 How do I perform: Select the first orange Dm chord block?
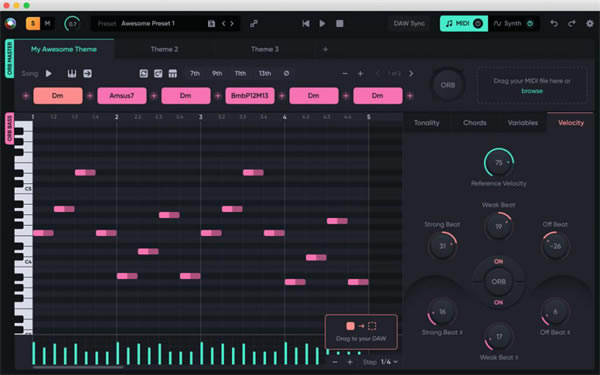58,96
